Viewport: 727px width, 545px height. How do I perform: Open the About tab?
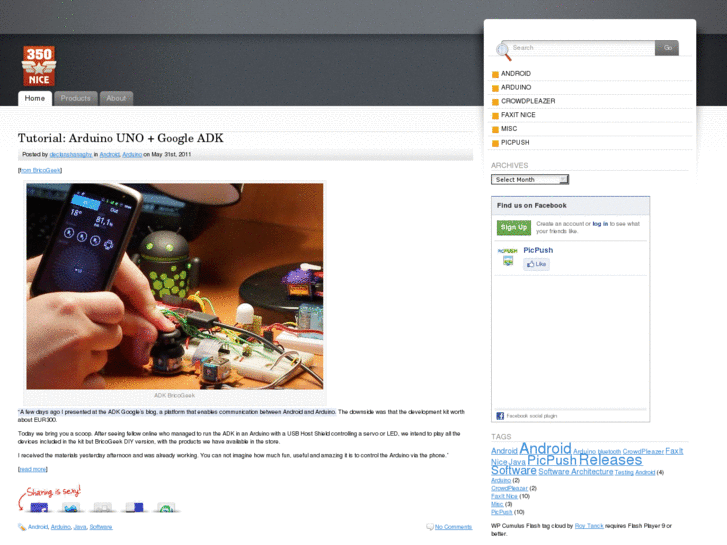pos(116,98)
